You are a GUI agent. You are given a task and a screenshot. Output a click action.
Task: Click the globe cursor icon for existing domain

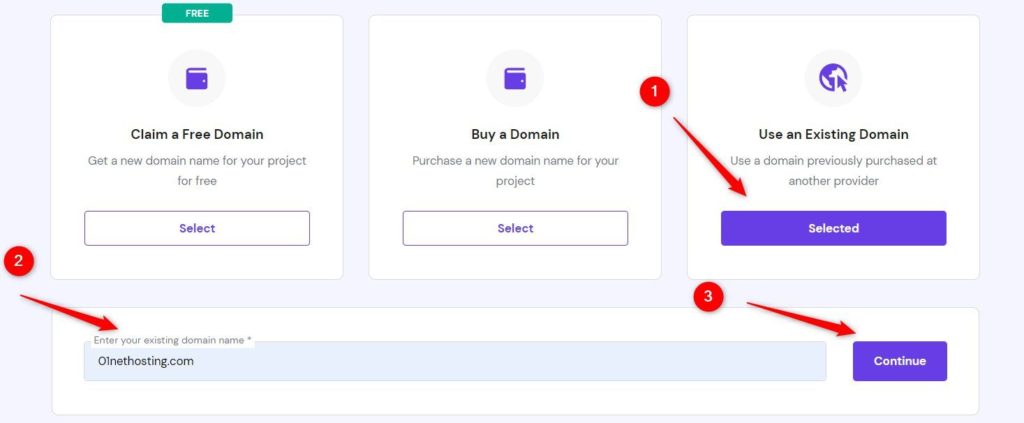click(833, 78)
